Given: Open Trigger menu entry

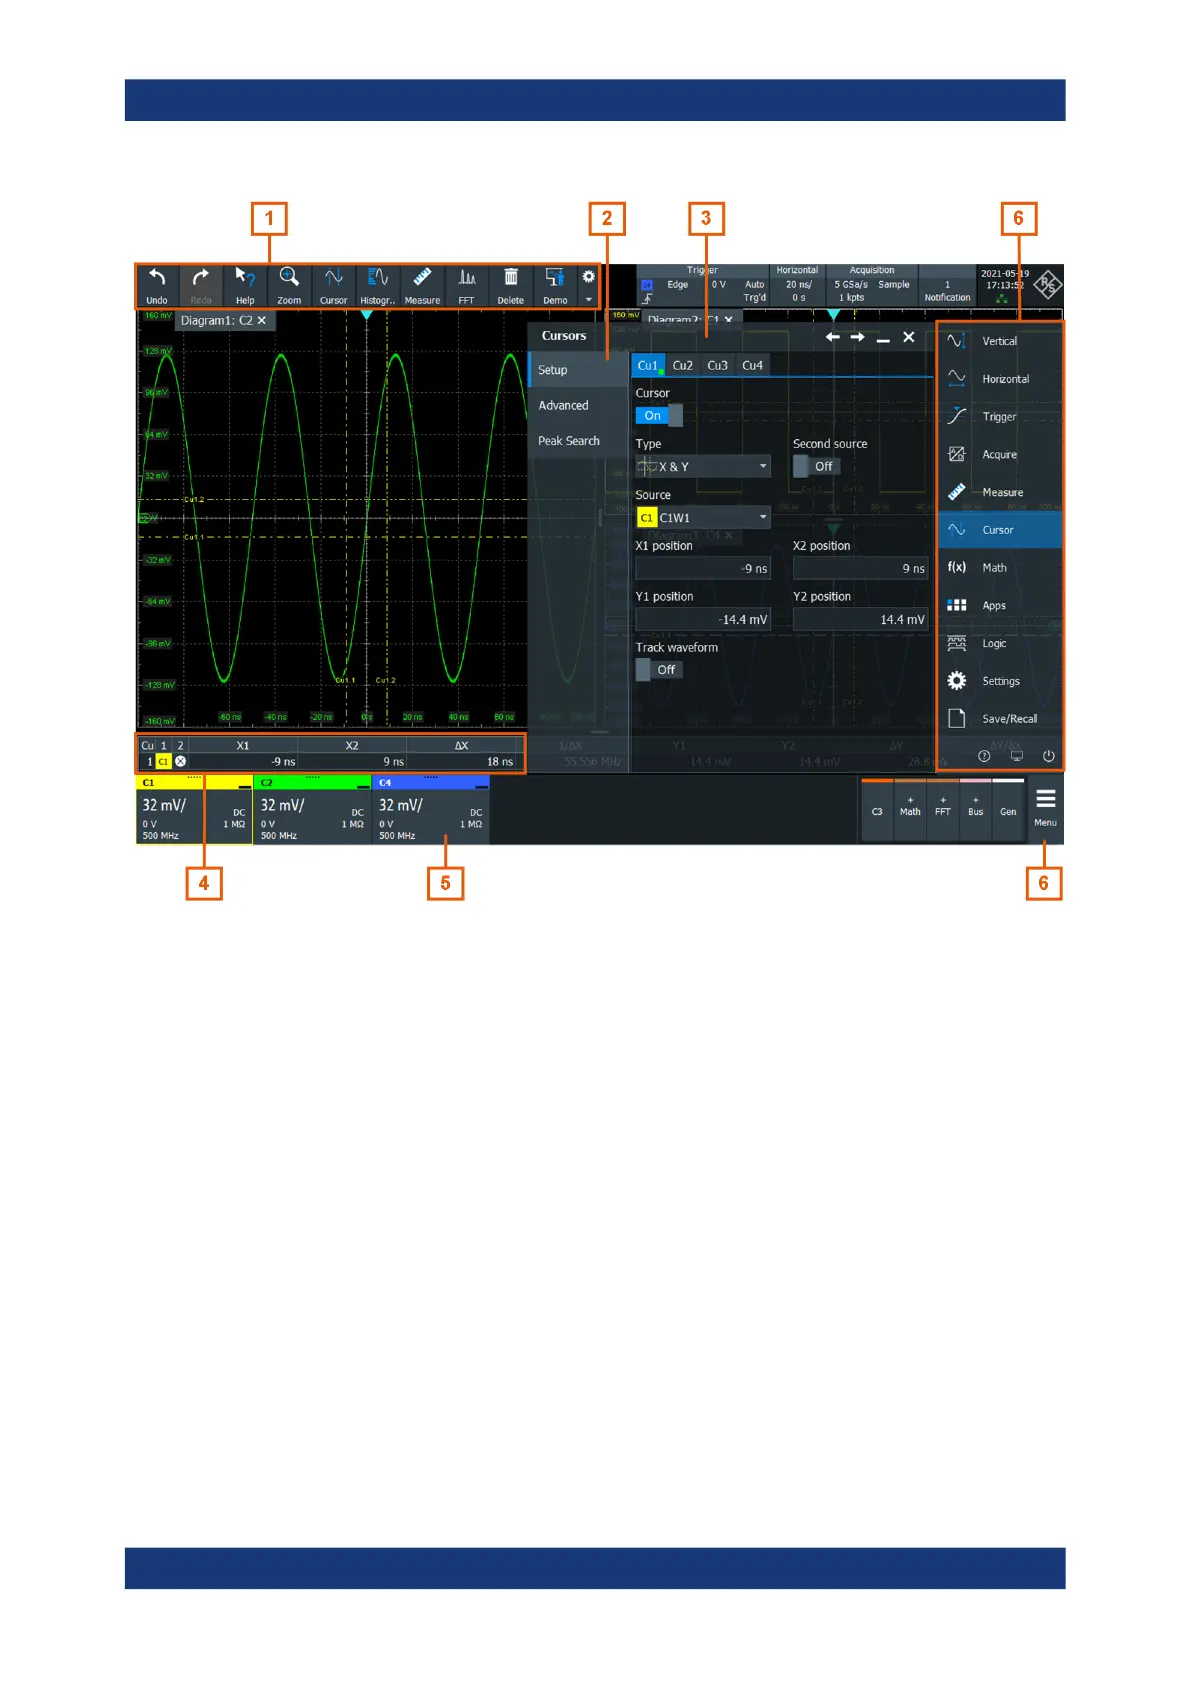Looking at the screenshot, I should (x=1000, y=417).
